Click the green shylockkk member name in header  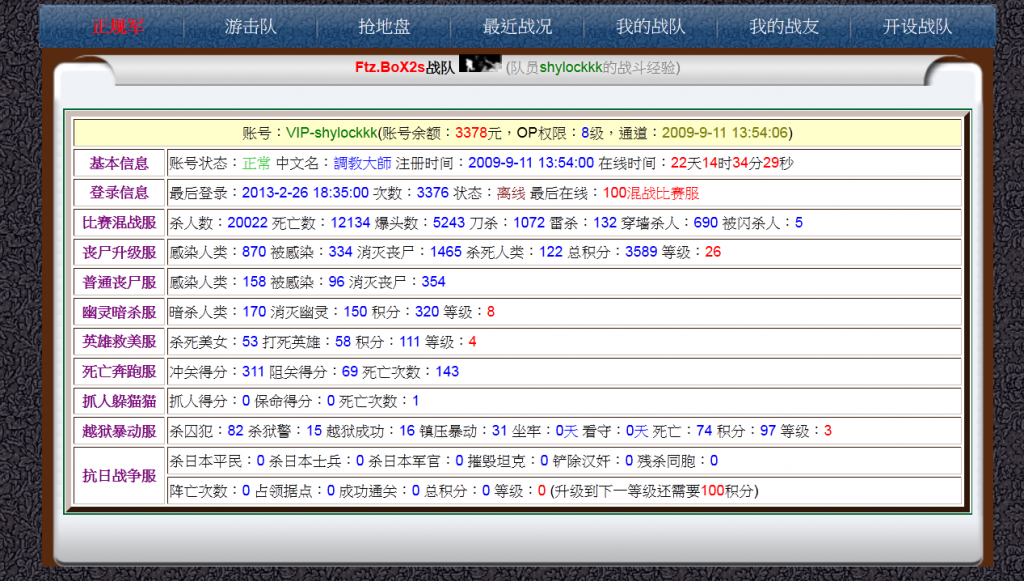(571, 67)
